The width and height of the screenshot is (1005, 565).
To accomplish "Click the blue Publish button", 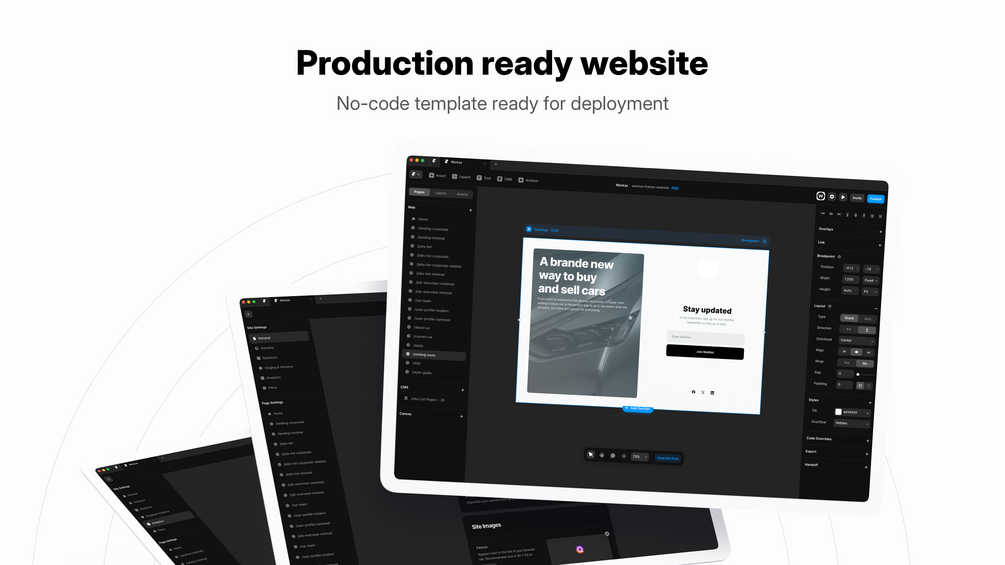I will click(876, 199).
